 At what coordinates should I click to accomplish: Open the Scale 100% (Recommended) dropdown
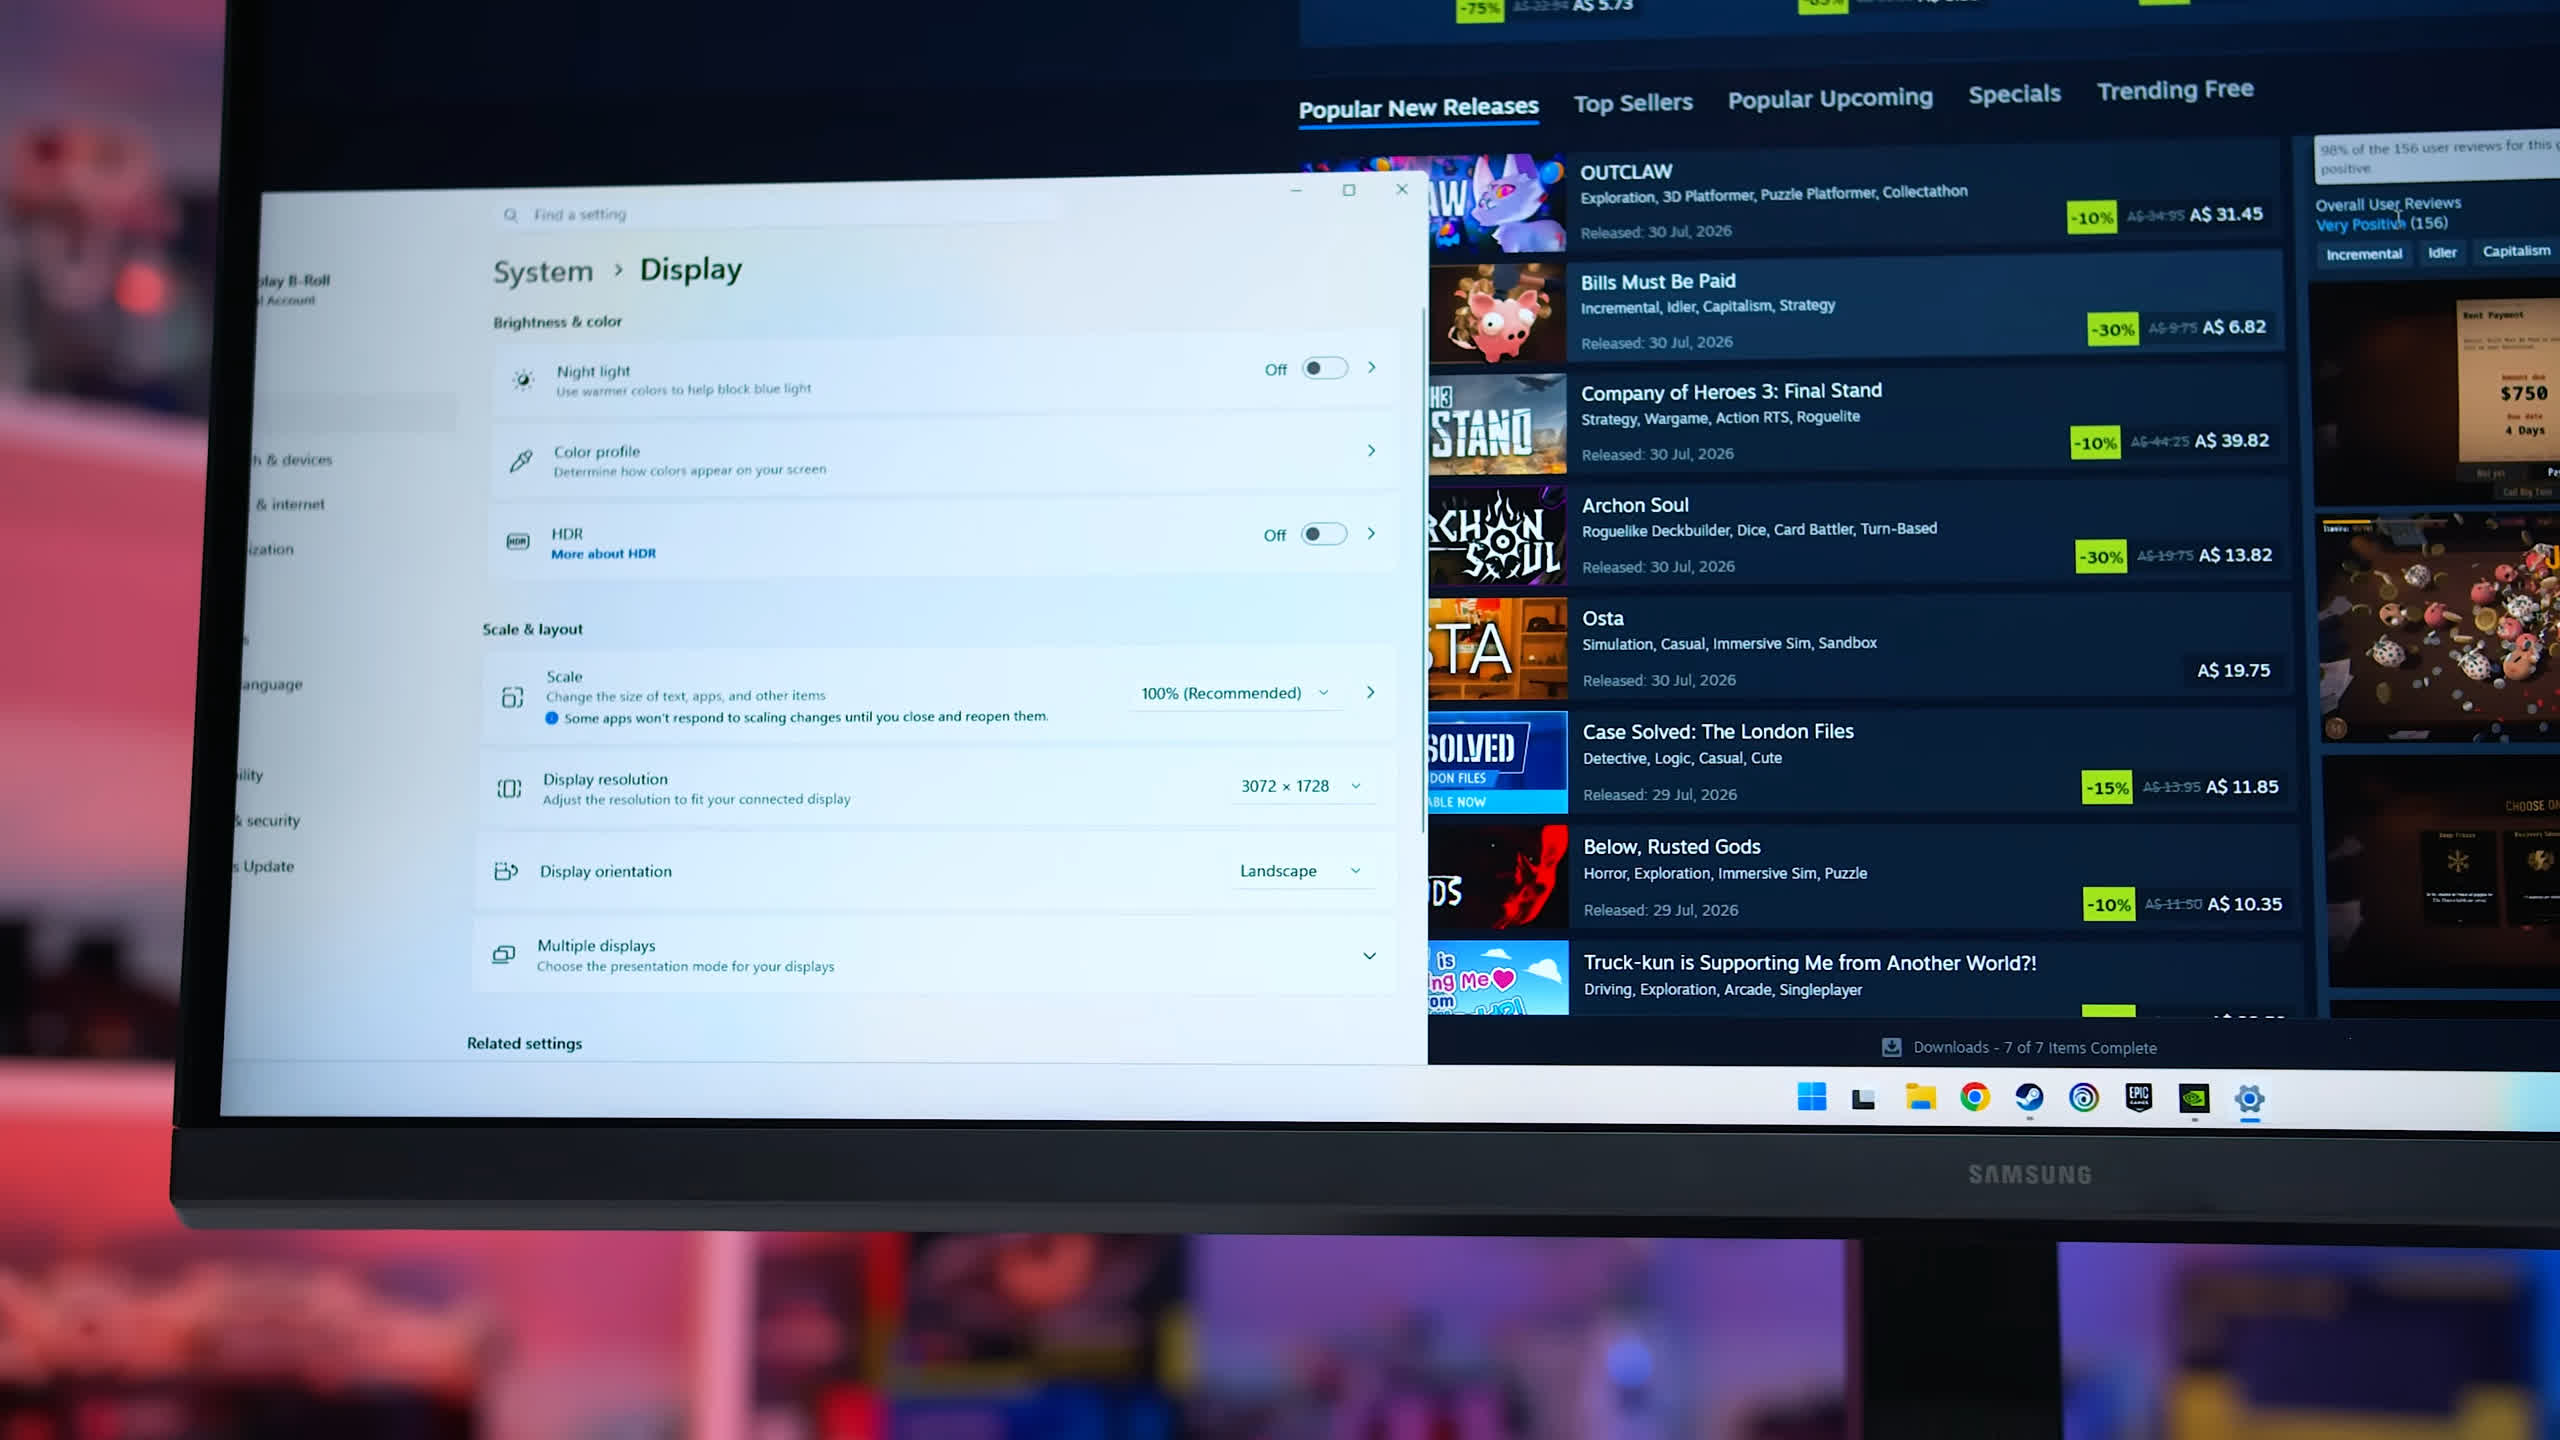coord(1235,693)
